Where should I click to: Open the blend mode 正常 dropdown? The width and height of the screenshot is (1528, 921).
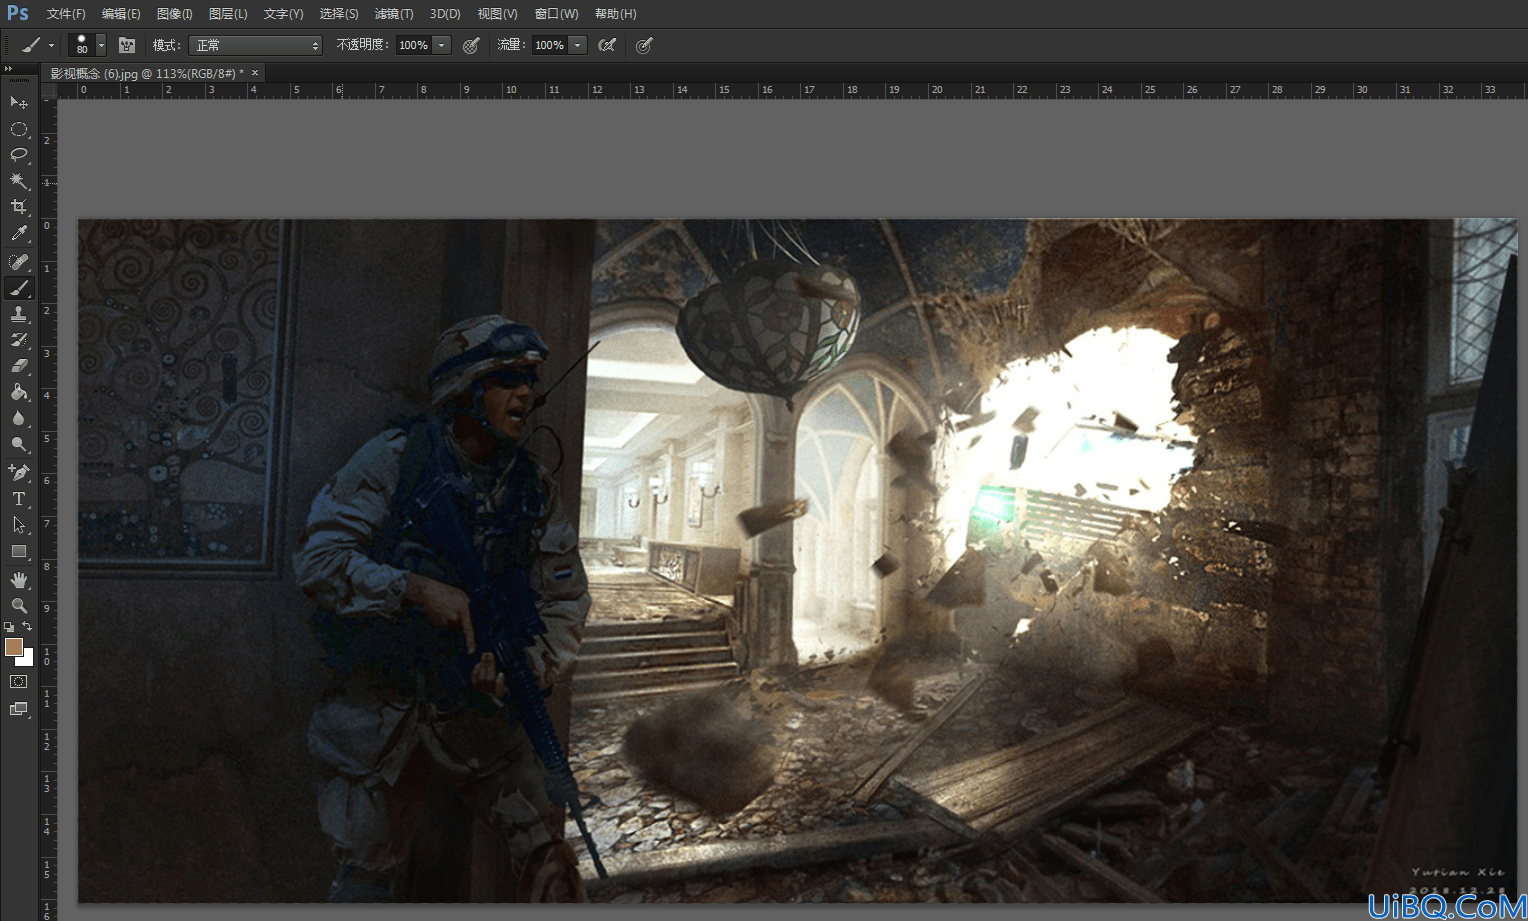pyautogui.click(x=255, y=45)
